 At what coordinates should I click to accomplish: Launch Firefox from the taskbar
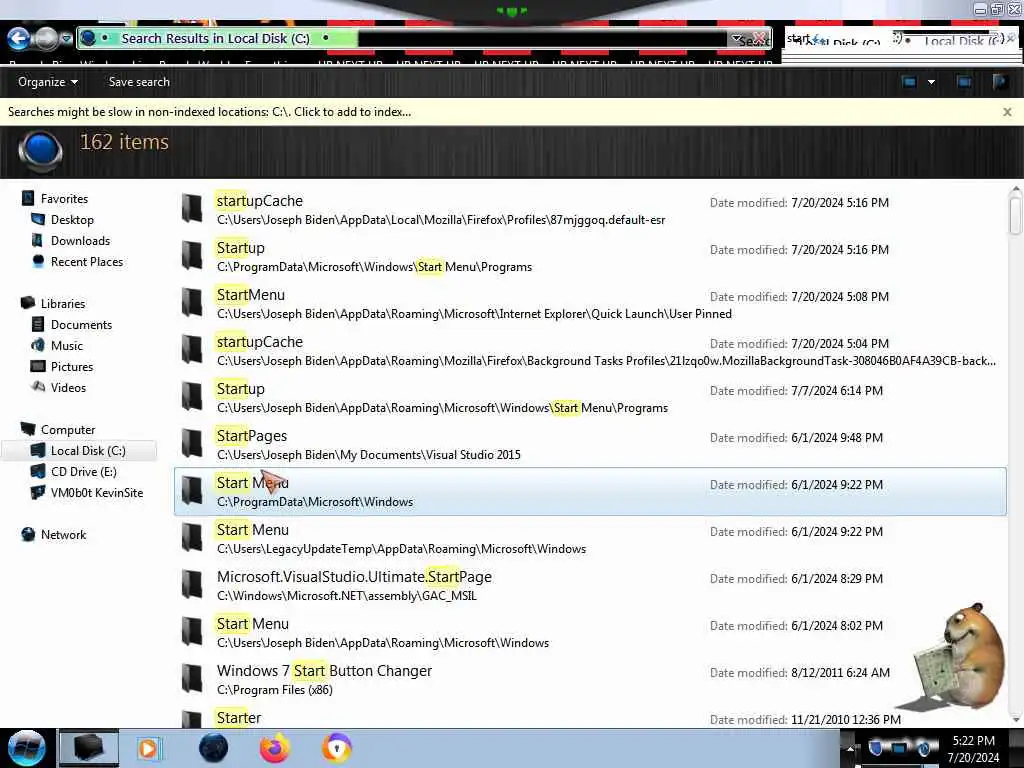(274, 748)
